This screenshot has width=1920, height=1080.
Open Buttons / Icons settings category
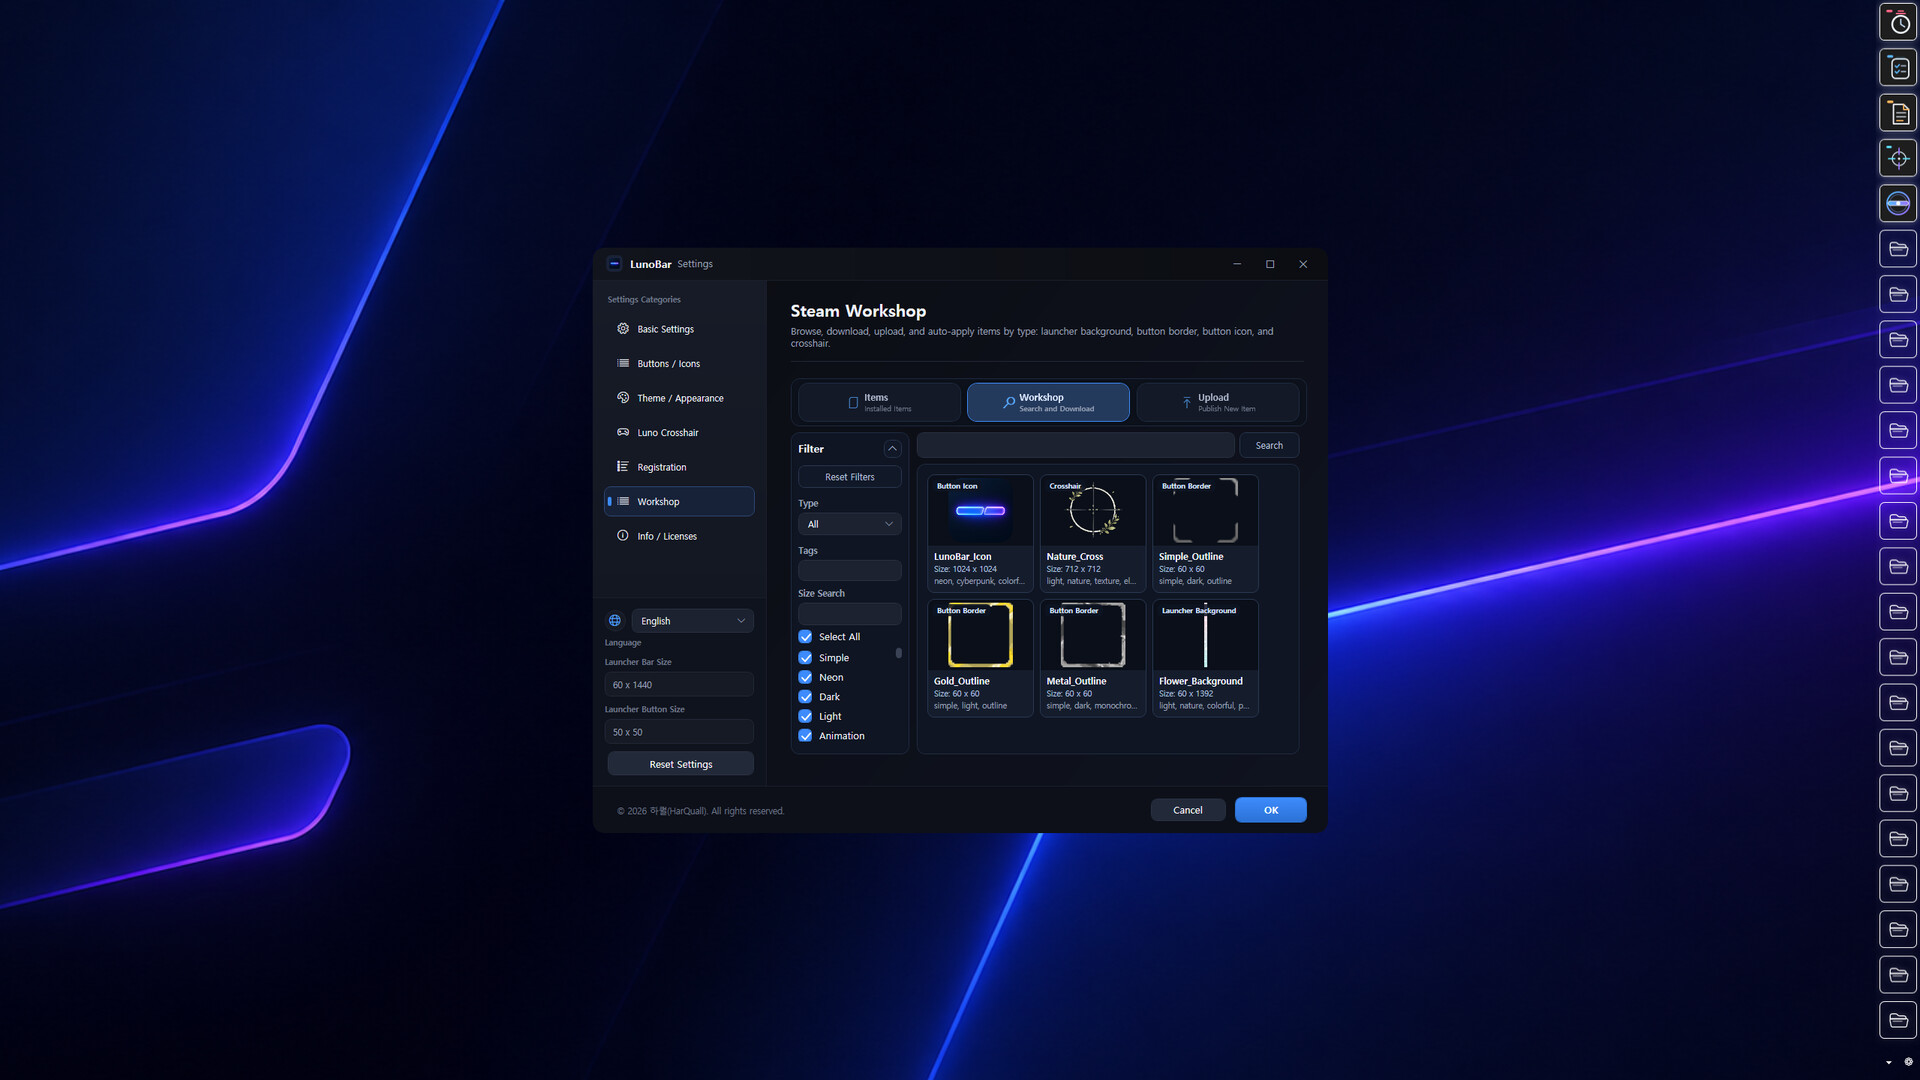pyautogui.click(x=679, y=364)
